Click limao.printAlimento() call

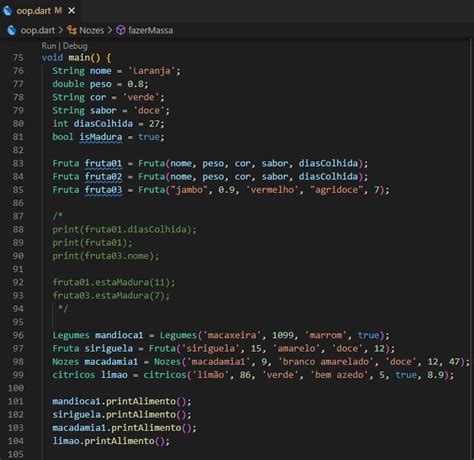[x=111, y=441]
